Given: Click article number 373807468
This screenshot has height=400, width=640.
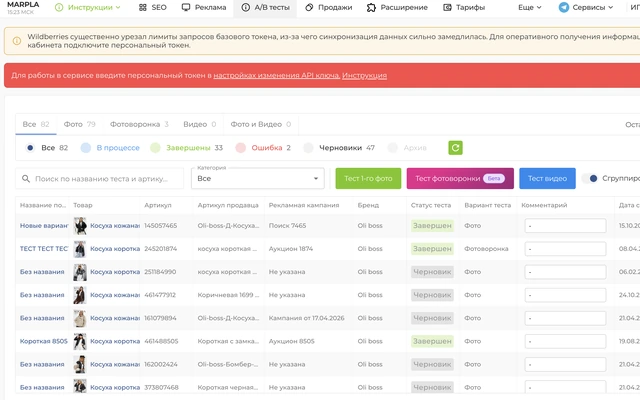Looking at the screenshot, I should pos(161,387).
